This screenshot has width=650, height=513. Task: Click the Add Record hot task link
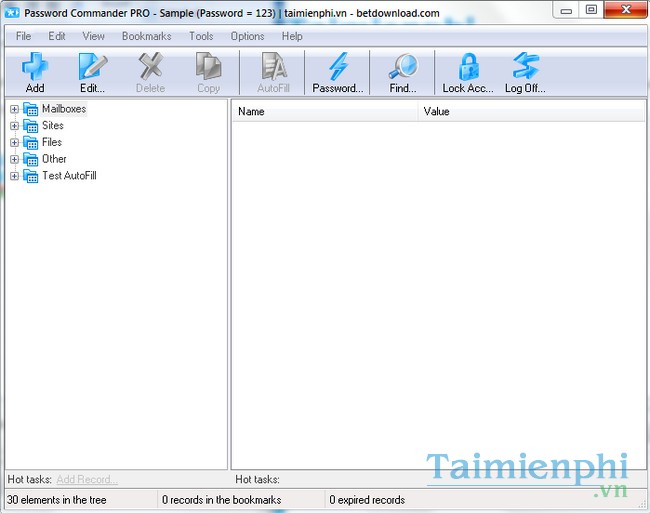(87, 479)
